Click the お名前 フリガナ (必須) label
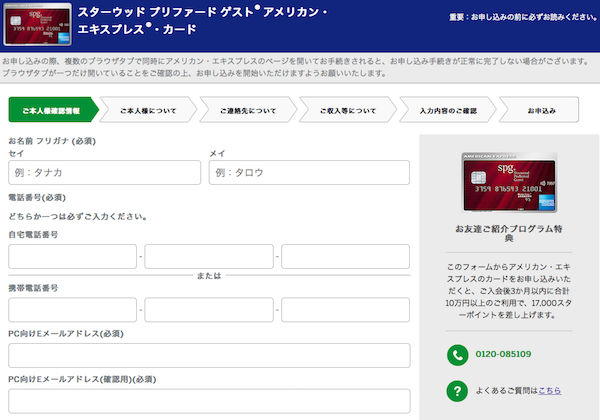Screen dimensions: 600x420 (x=52, y=141)
